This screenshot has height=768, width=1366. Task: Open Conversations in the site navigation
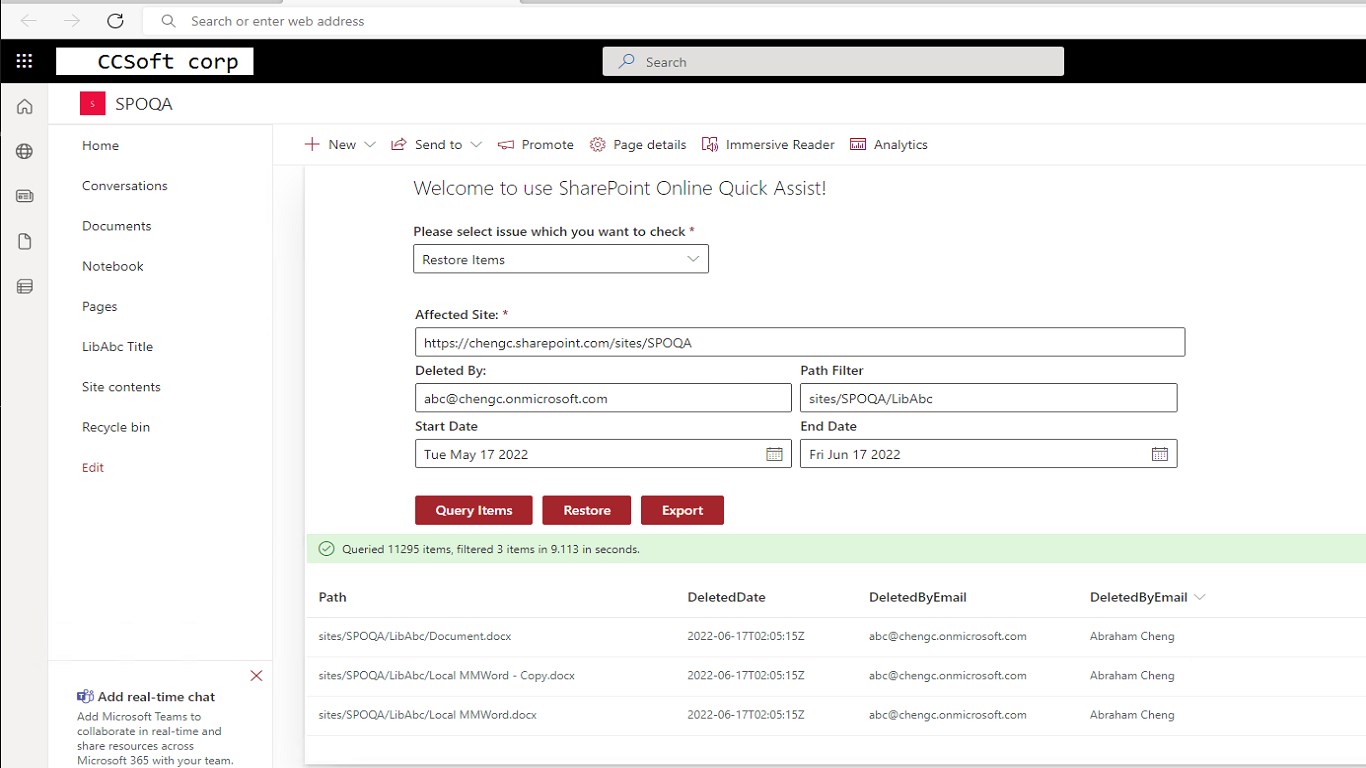(125, 186)
